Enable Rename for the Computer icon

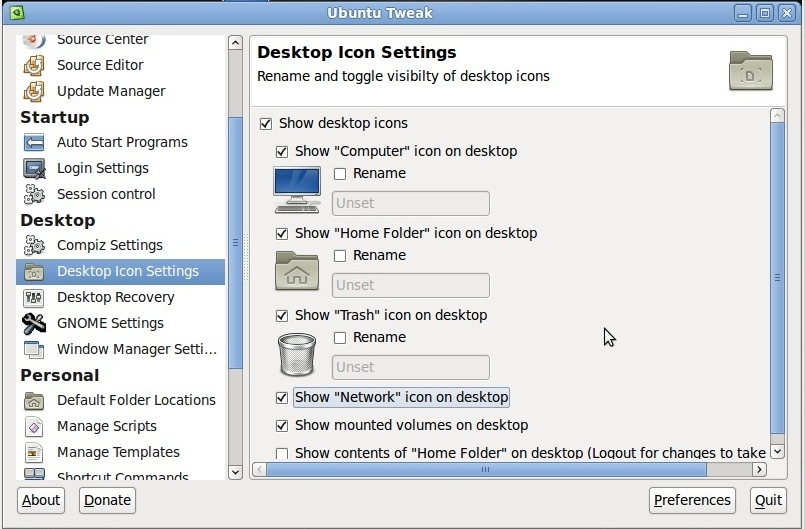[x=340, y=174]
